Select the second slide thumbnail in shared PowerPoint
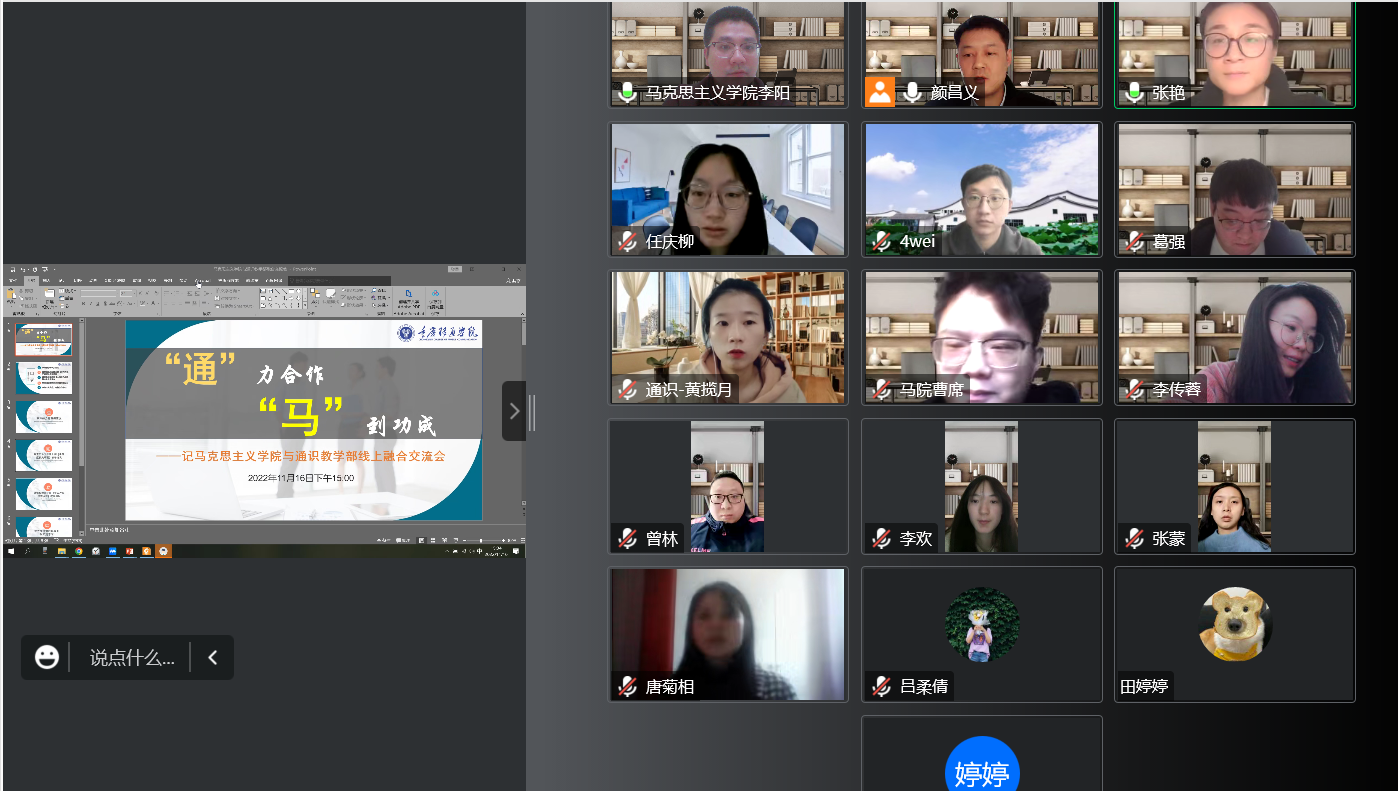The image size is (1398, 791). (x=44, y=378)
